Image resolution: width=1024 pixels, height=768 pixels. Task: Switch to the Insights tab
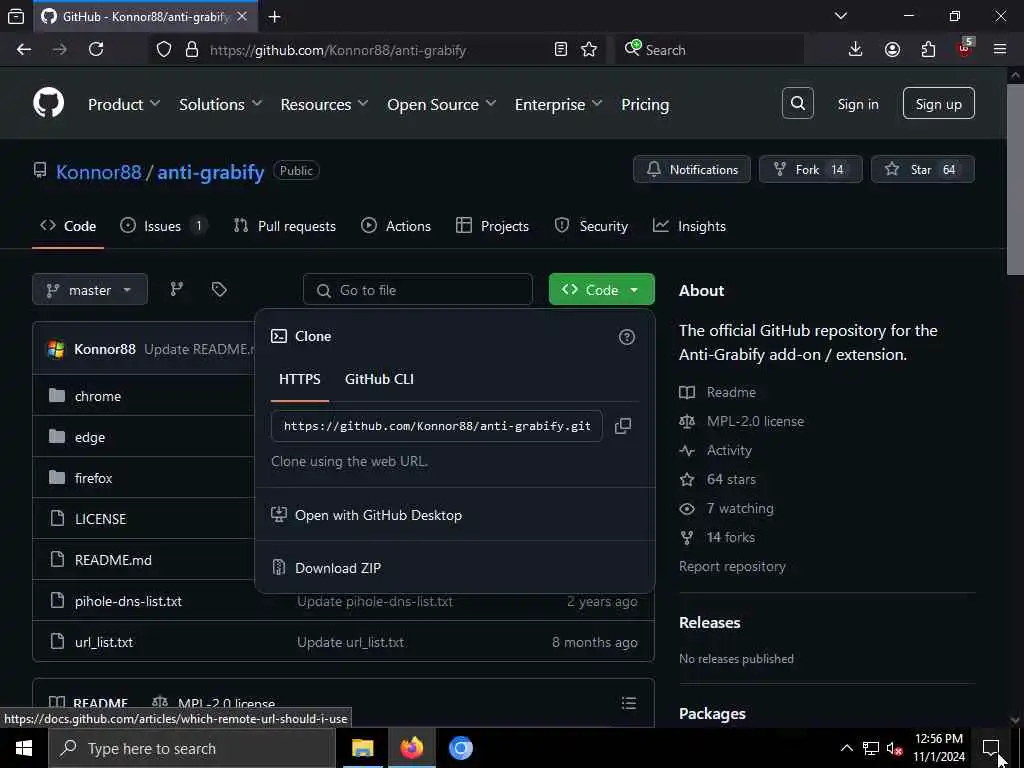(689, 226)
